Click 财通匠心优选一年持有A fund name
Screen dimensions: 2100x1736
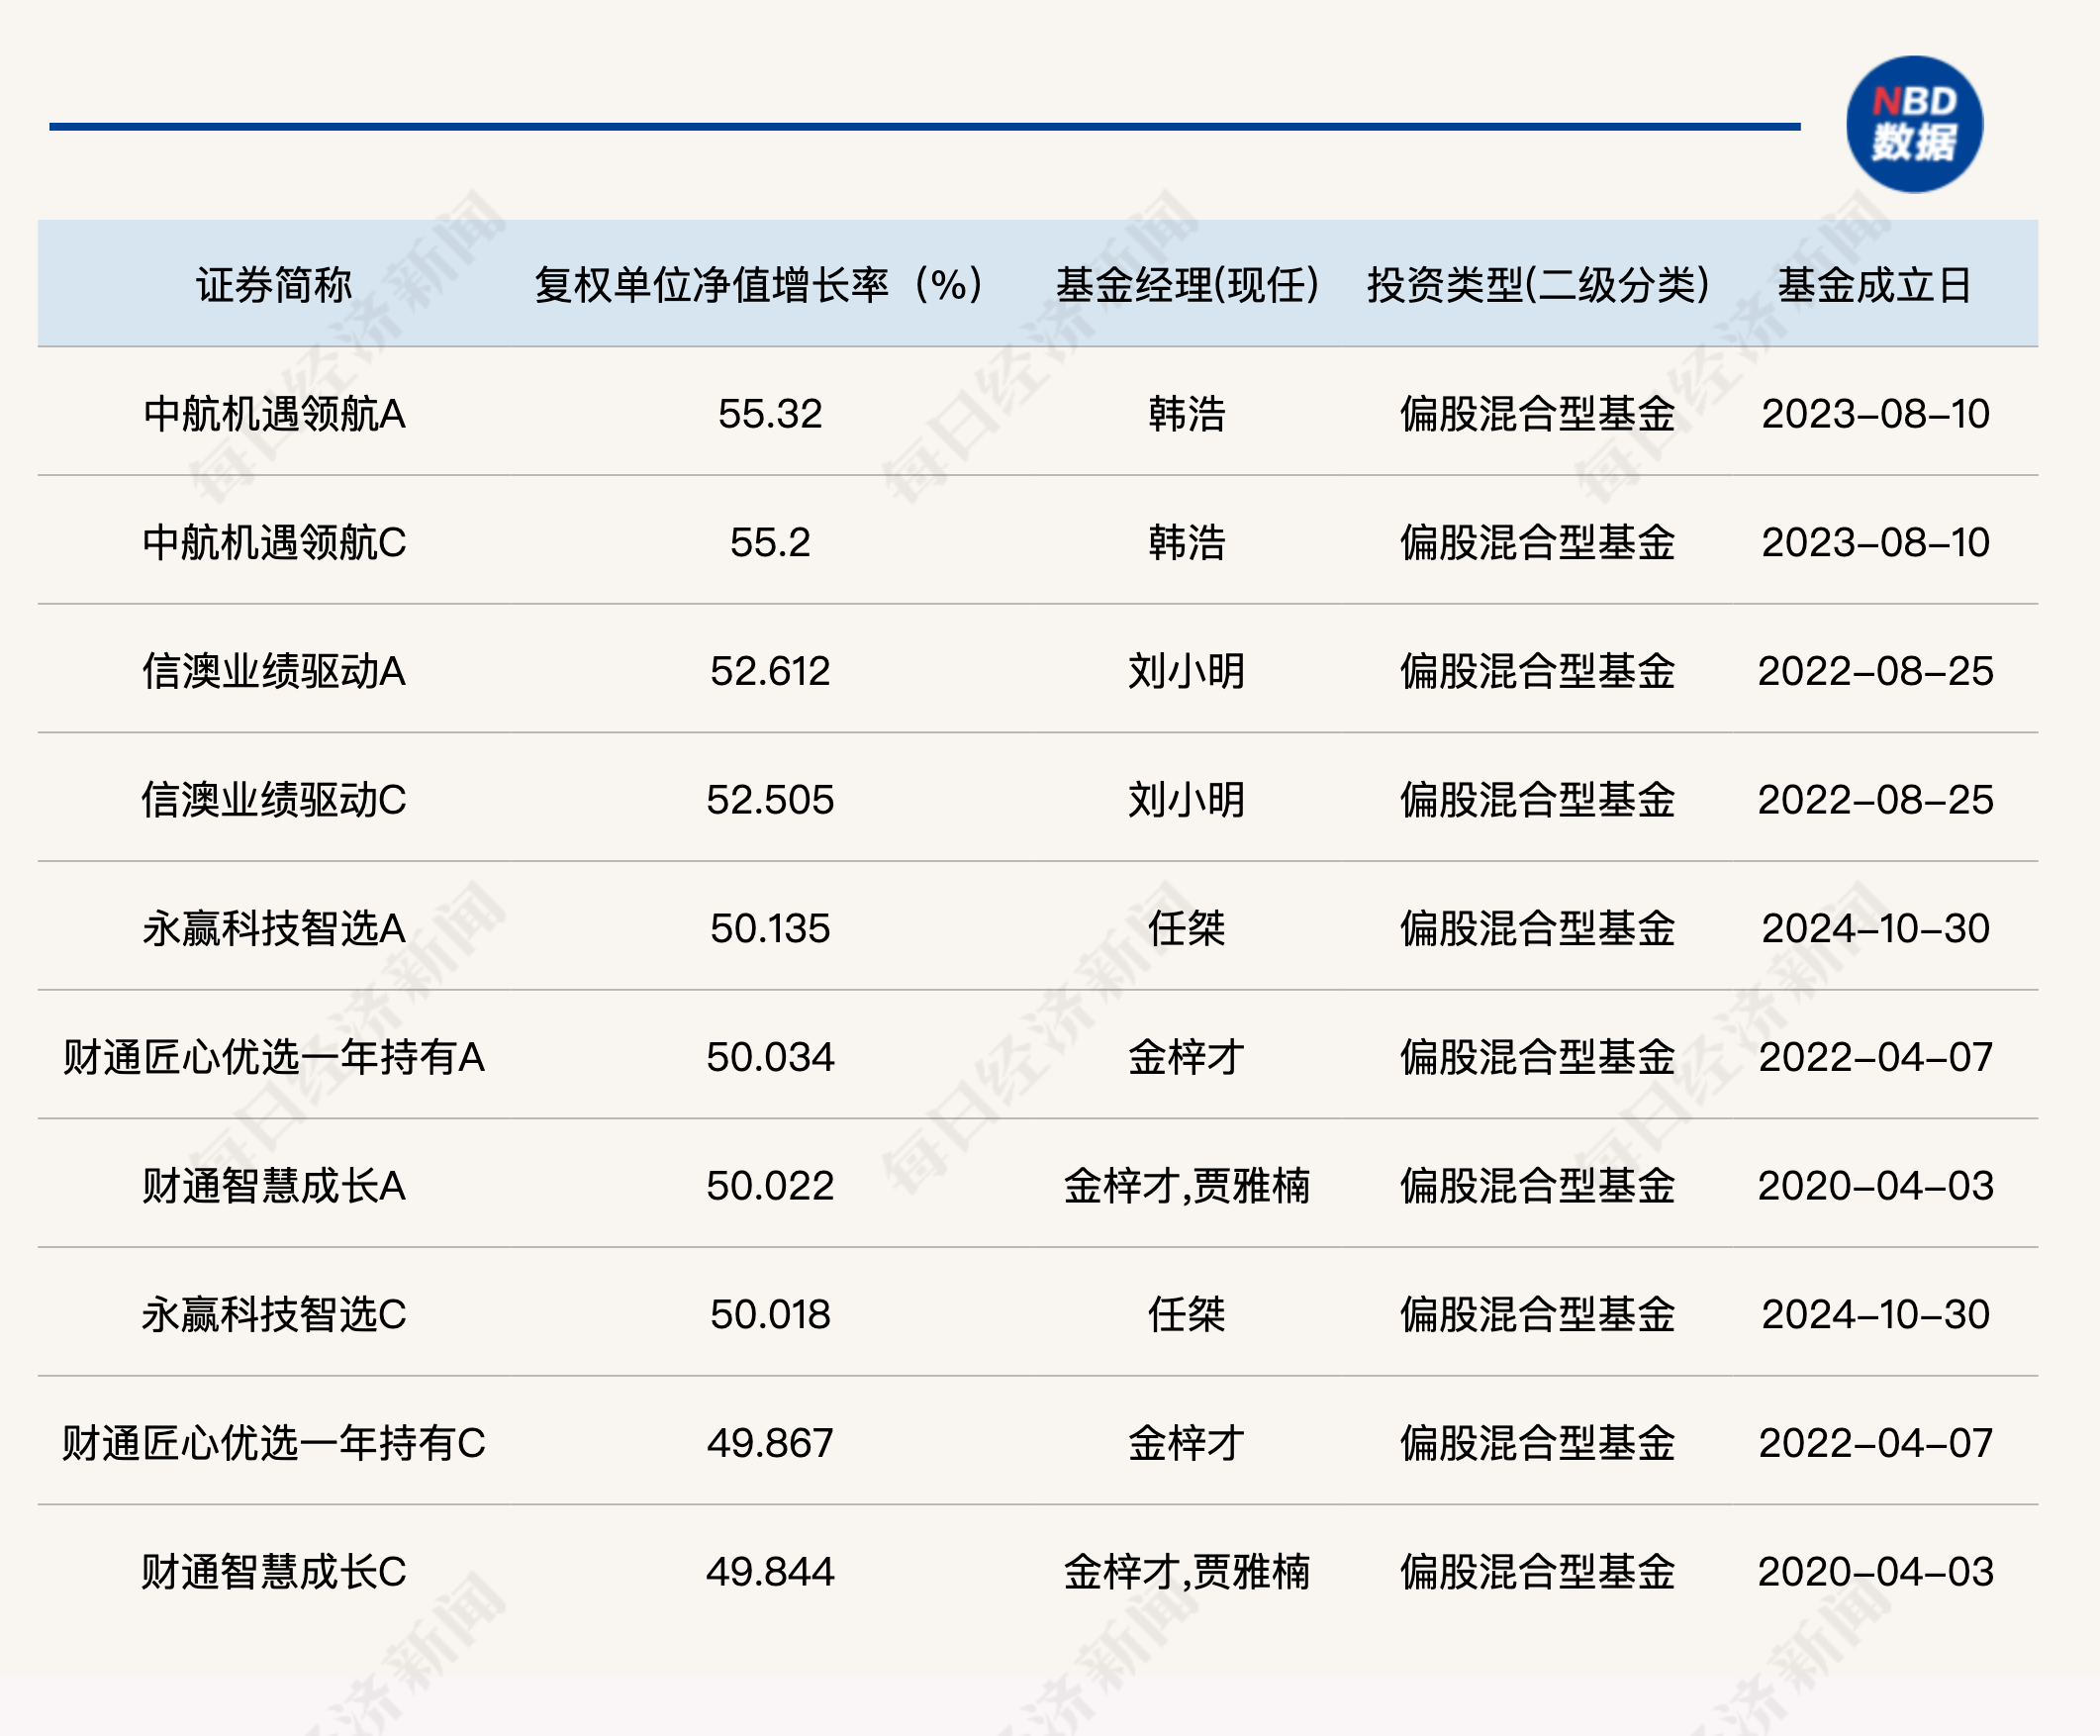pyautogui.click(x=273, y=1057)
